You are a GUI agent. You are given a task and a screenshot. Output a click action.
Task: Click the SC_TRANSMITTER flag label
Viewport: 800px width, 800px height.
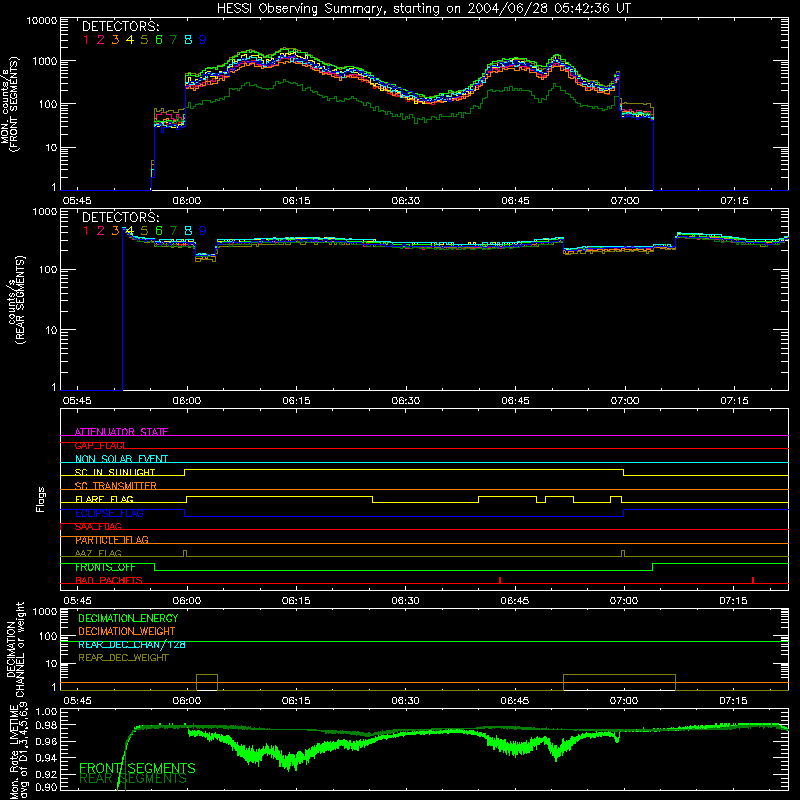click(x=116, y=486)
